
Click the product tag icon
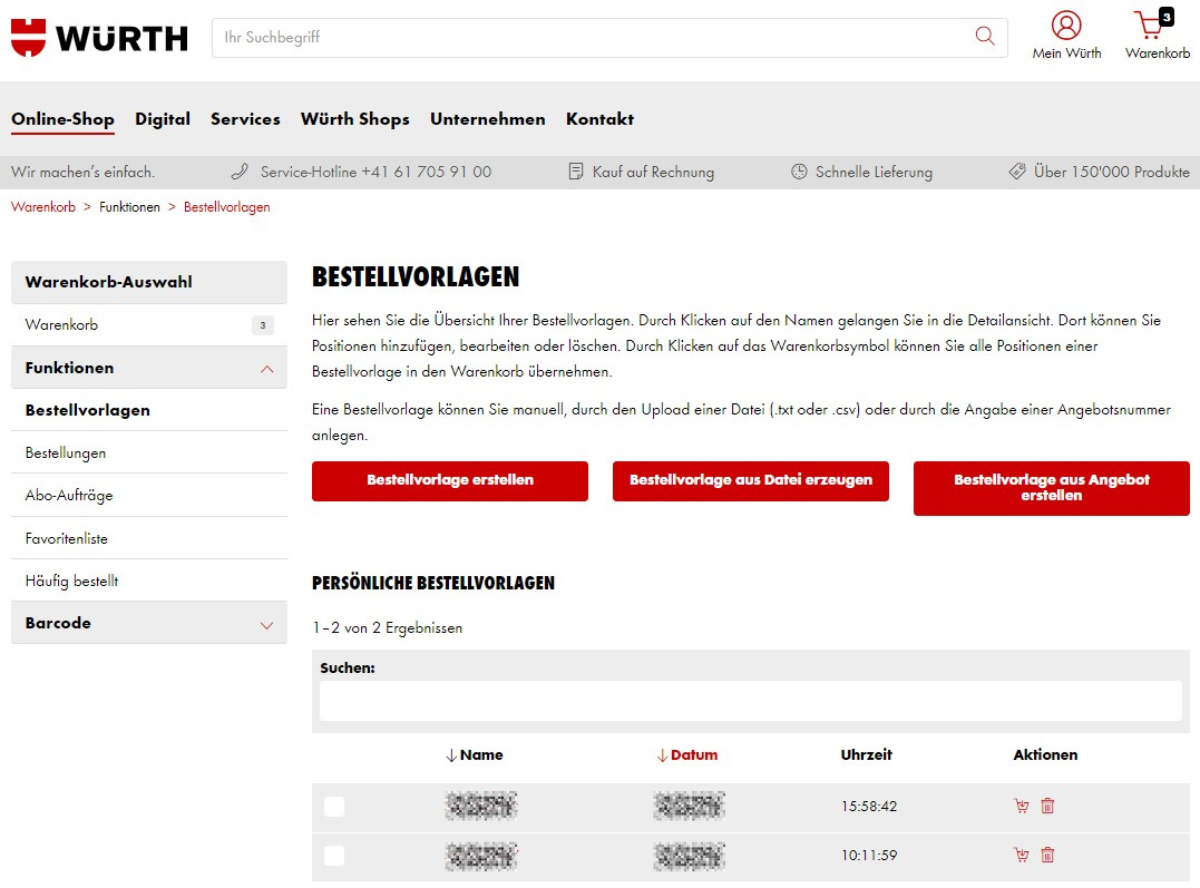pyautogui.click(x=1017, y=172)
